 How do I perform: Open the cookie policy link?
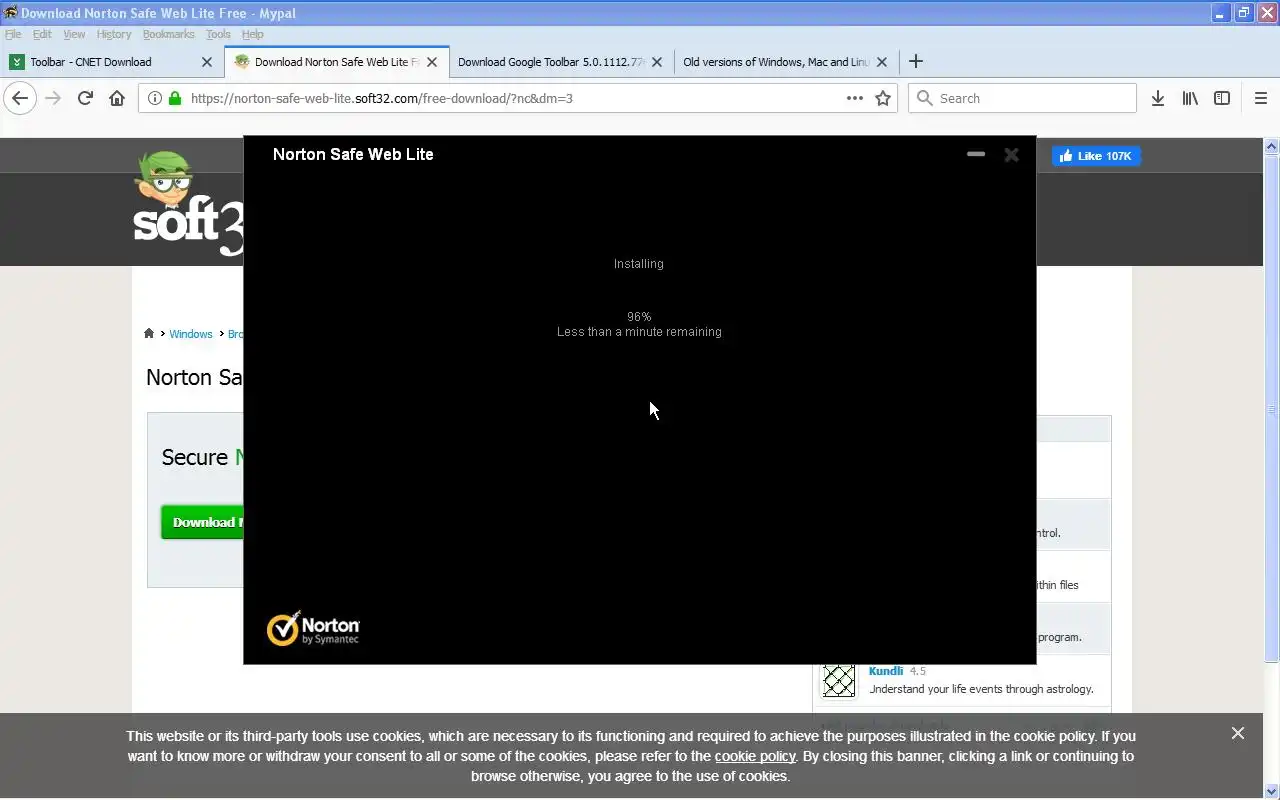pos(755,756)
